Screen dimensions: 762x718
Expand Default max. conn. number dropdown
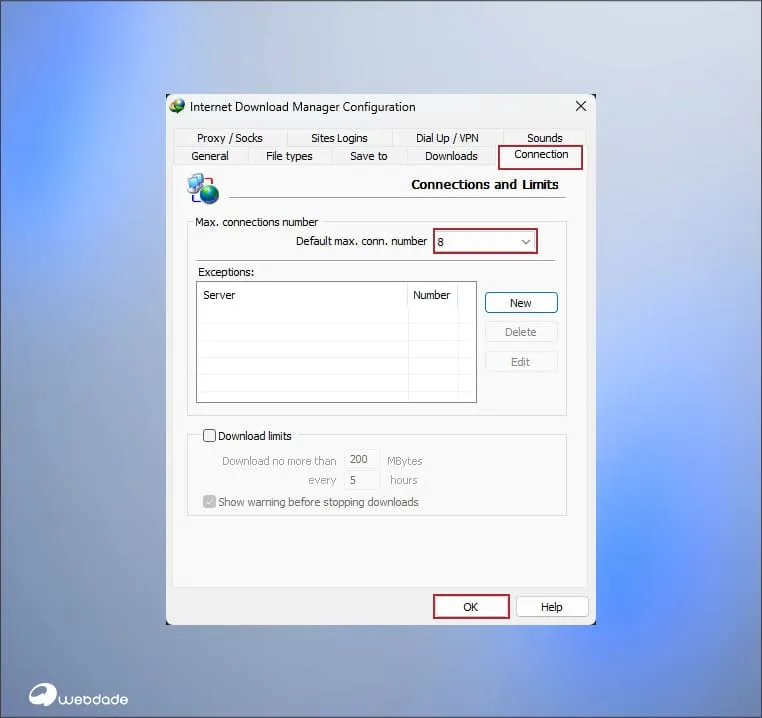526,241
